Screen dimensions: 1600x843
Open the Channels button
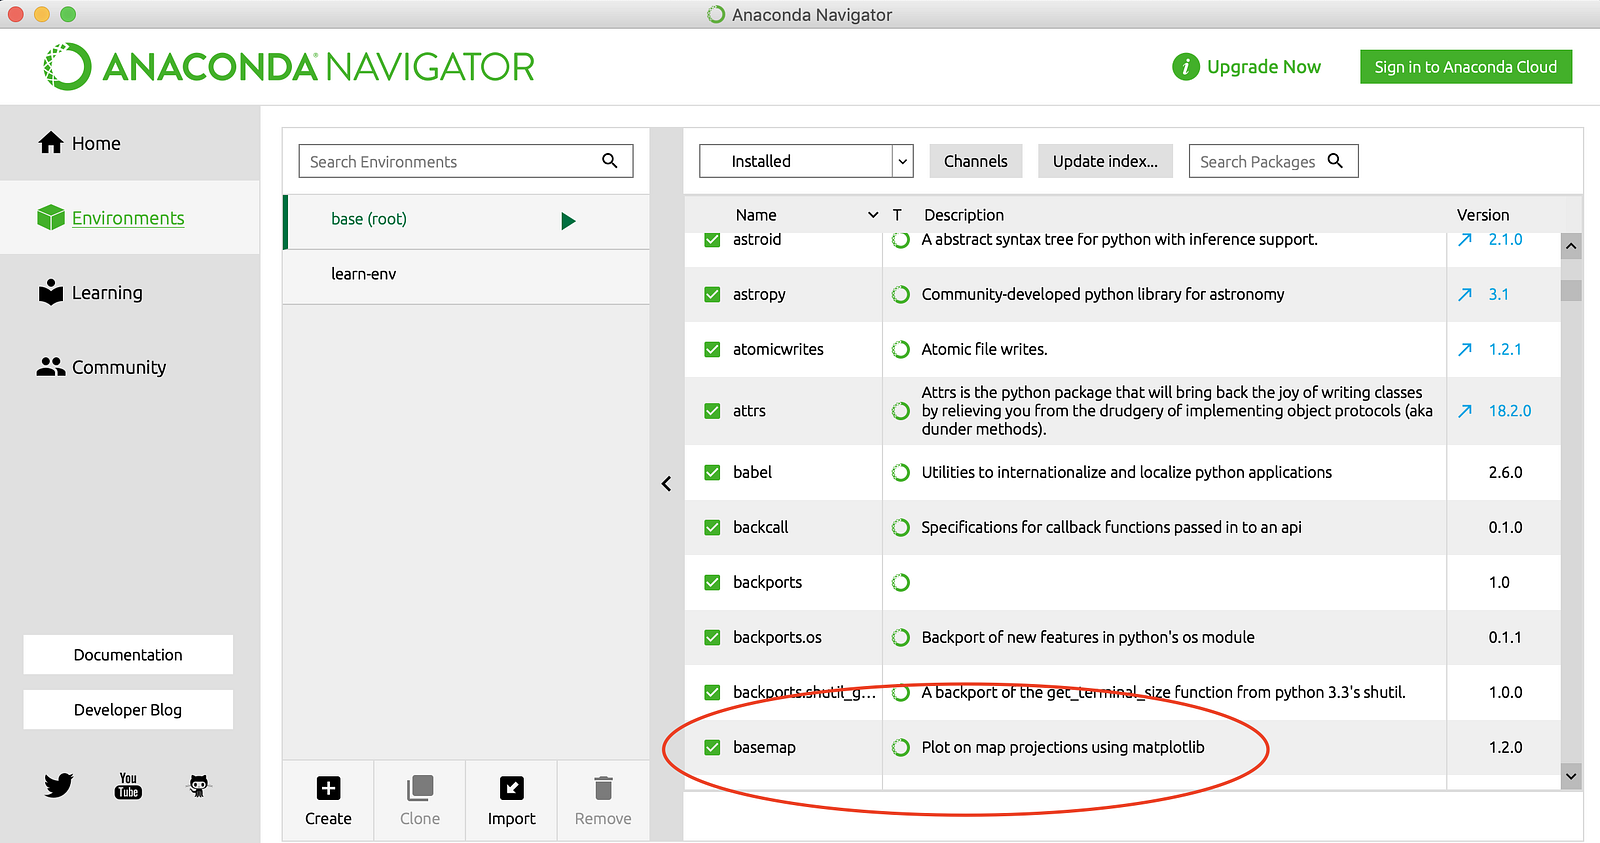point(976,161)
